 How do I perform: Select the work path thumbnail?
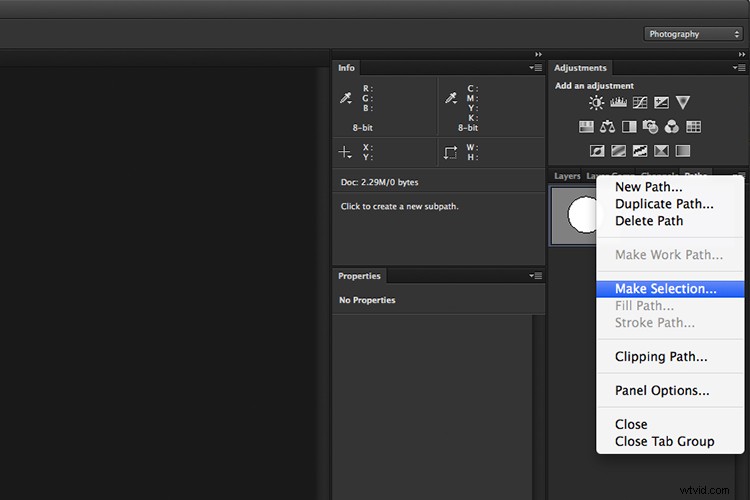pos(574,215)
